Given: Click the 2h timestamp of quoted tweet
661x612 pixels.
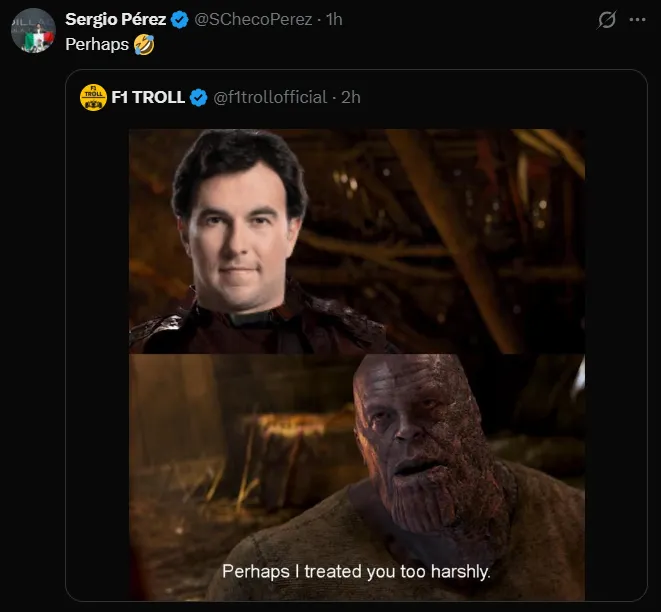Looking at the screenshot, I should tap(350, 97).
